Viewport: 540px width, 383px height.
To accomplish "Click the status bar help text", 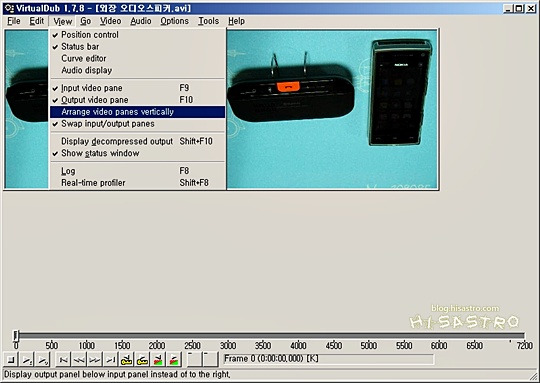I will (117, 374).
